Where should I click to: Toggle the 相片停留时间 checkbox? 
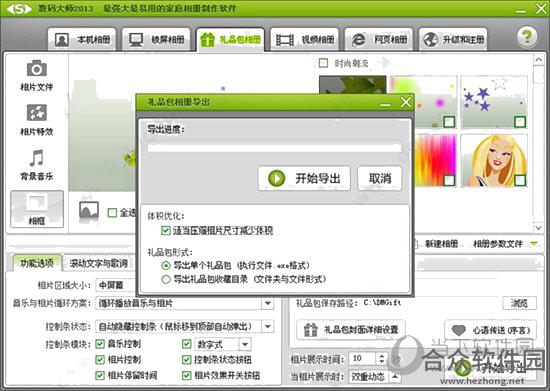[100, 375]
